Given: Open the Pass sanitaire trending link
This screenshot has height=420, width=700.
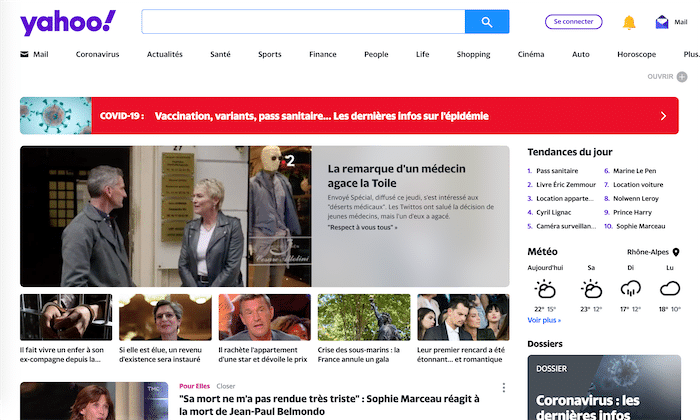Looking at the screenshot, I should coord(558,171).
